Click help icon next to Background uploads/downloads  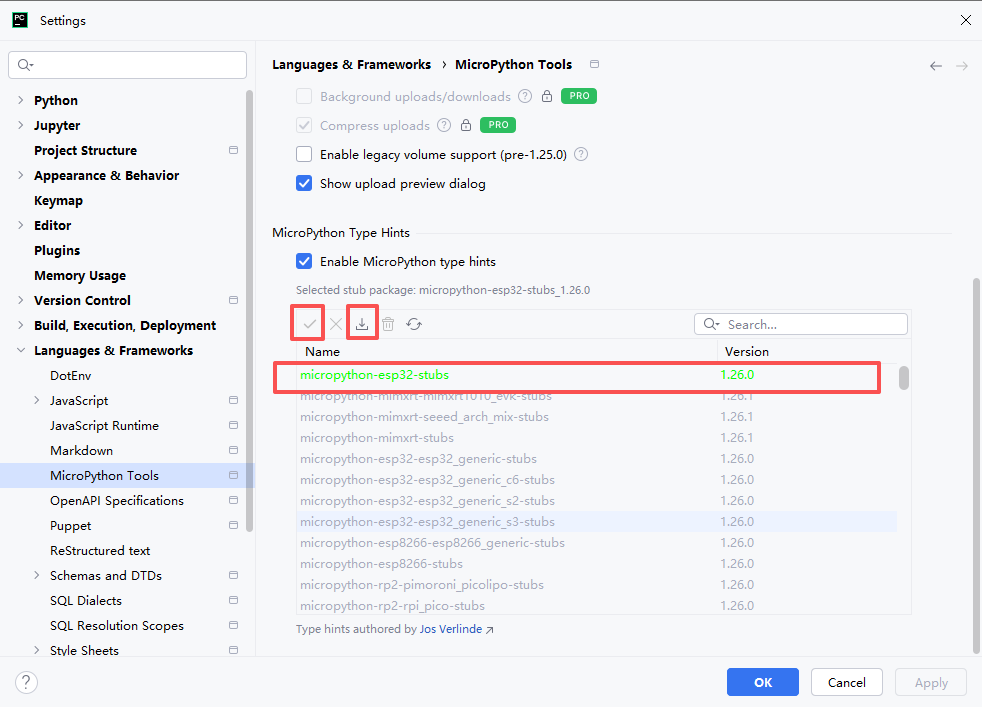click(525, 96)
